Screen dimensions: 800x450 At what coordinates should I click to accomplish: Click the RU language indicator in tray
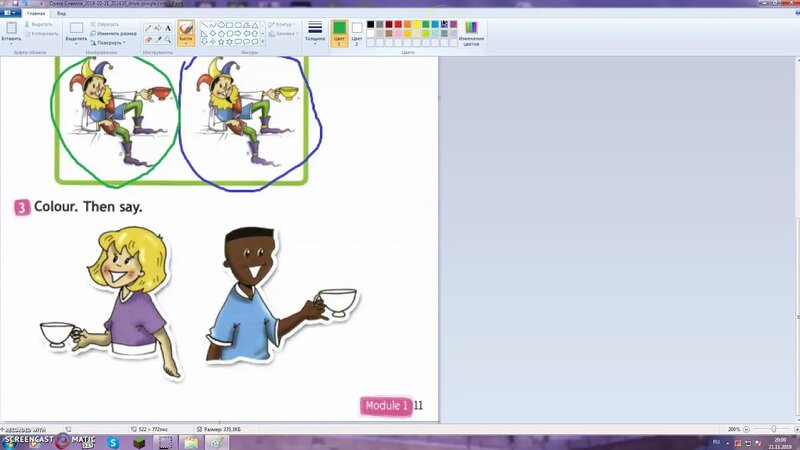(716, 442)
